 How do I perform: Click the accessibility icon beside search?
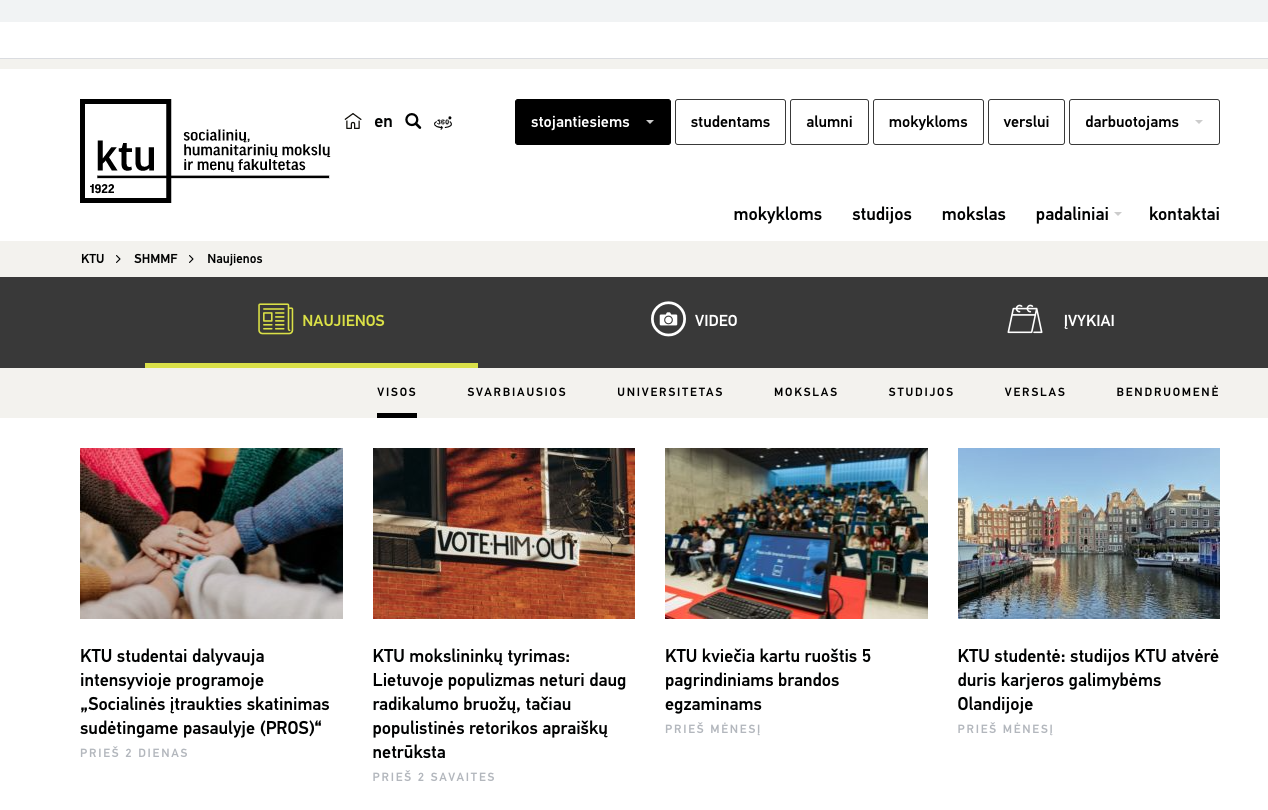[x=443, y=122]
